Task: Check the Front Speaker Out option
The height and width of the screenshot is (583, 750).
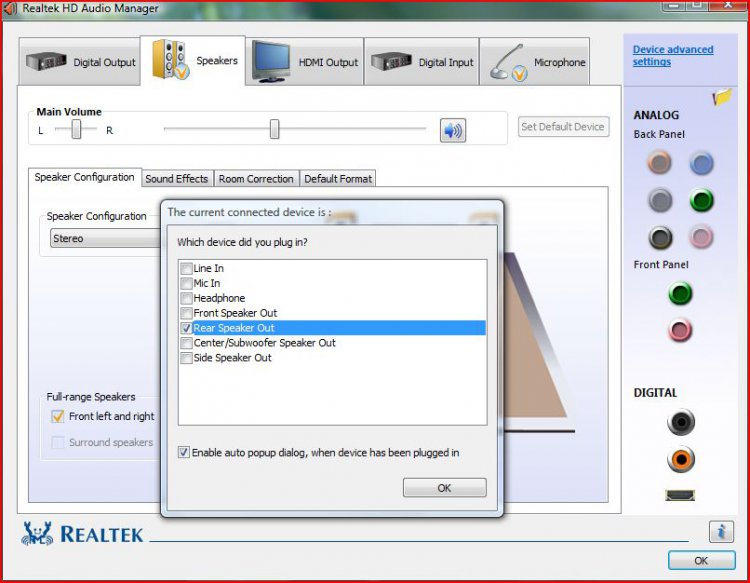Action: [187, 313]
